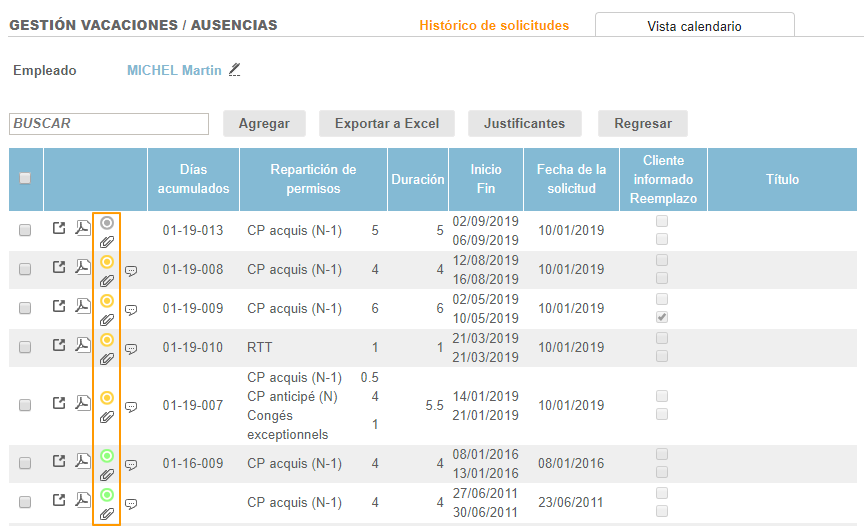Open the PDF for the 23/06/2011 request
This screenshot has height=526, width=864.
click(83, 500)
